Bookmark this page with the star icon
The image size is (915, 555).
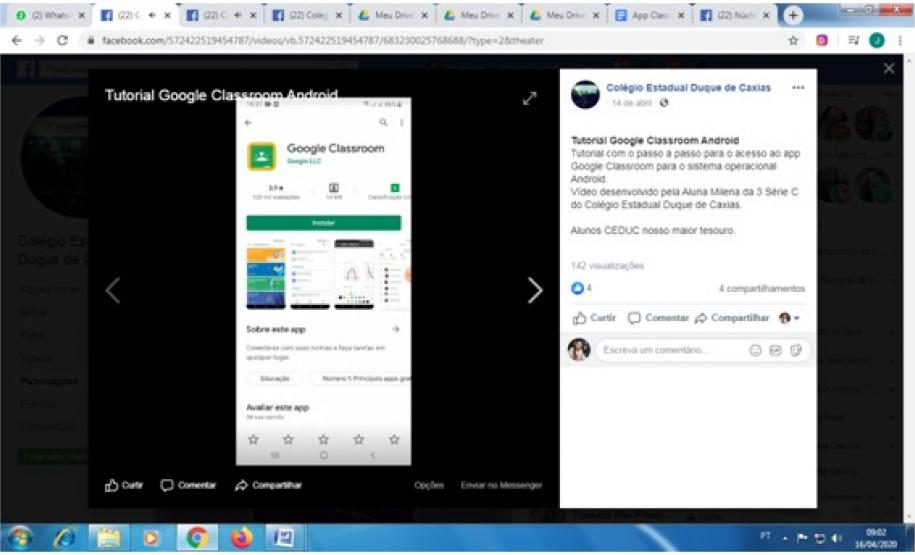coord(793,41)
